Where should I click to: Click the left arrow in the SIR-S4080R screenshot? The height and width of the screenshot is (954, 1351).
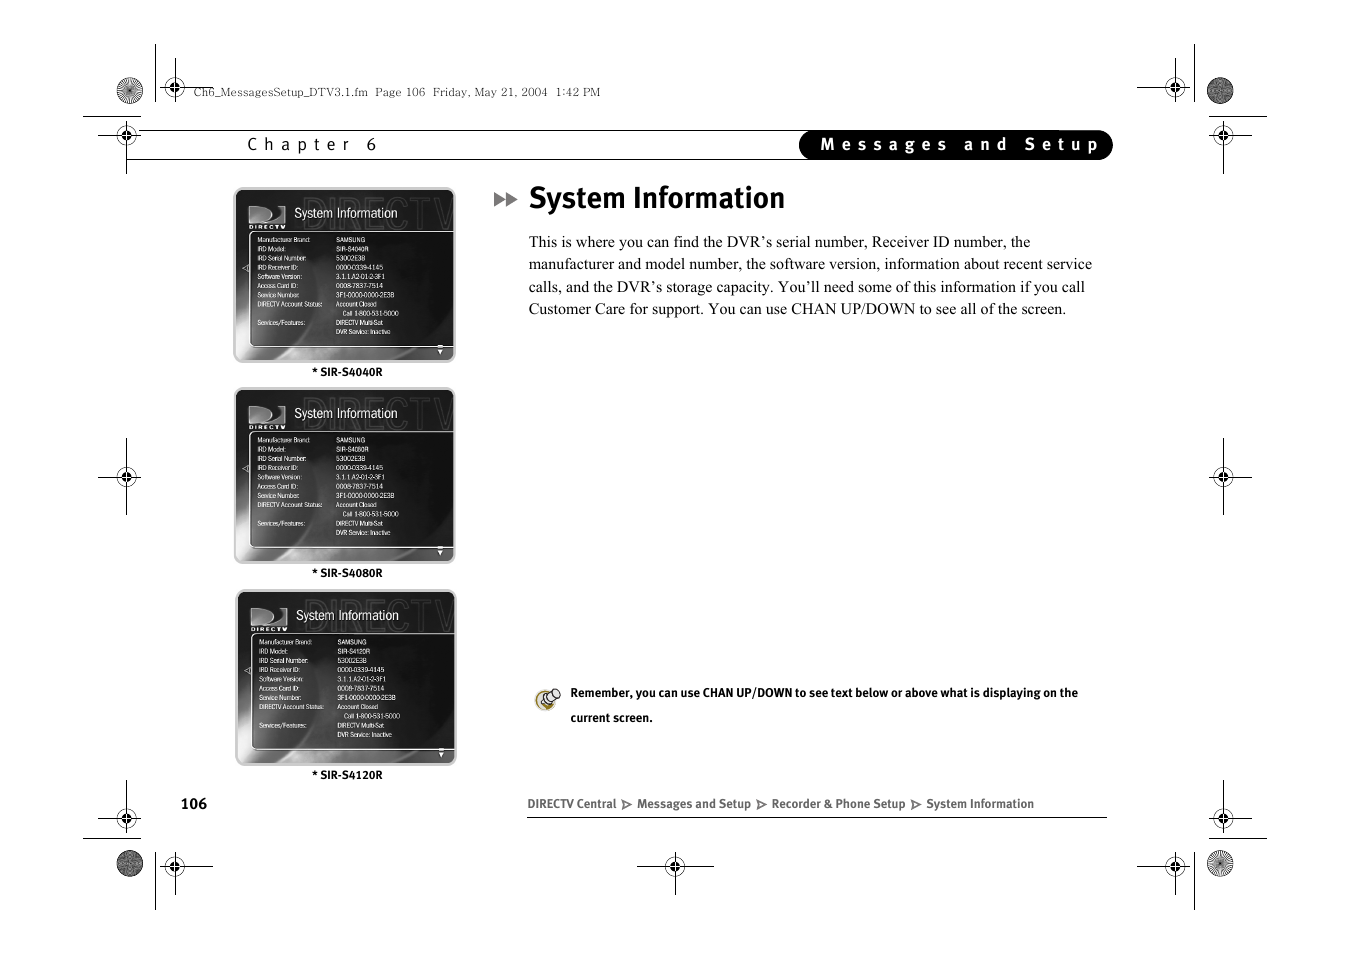point(246,468)
